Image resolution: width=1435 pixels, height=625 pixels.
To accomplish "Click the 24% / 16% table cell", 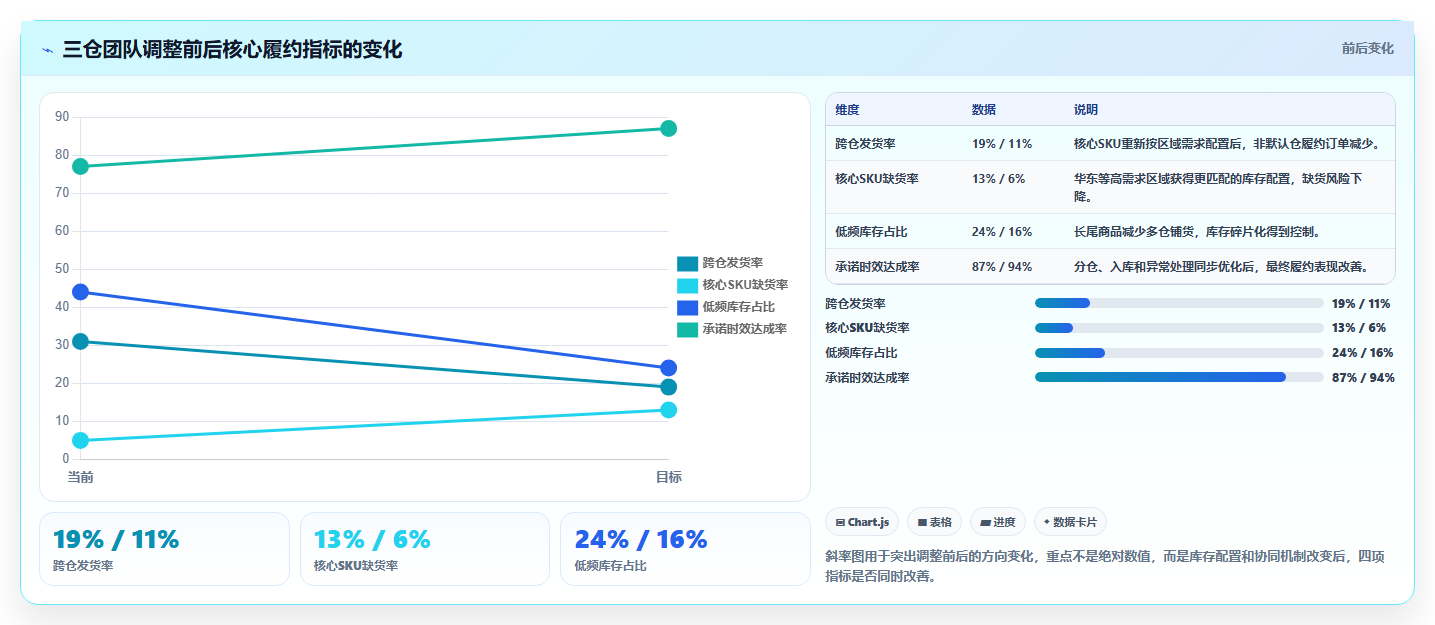I will pyautogui.click(x=1002, y=232).
